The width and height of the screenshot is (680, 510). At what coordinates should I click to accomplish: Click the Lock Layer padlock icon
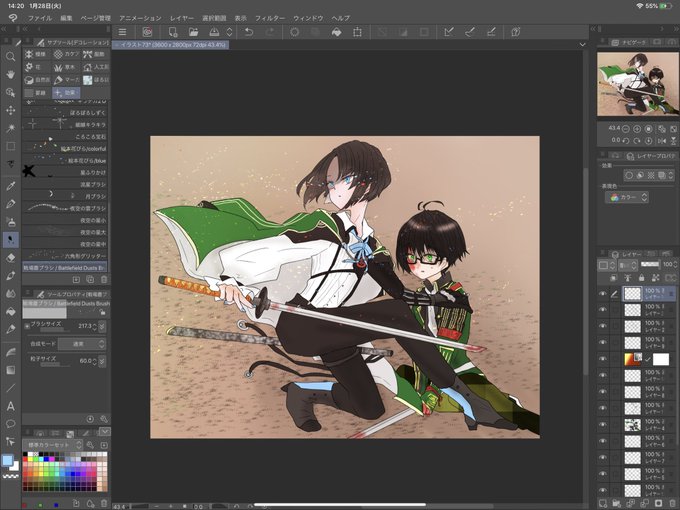[641, 278]
